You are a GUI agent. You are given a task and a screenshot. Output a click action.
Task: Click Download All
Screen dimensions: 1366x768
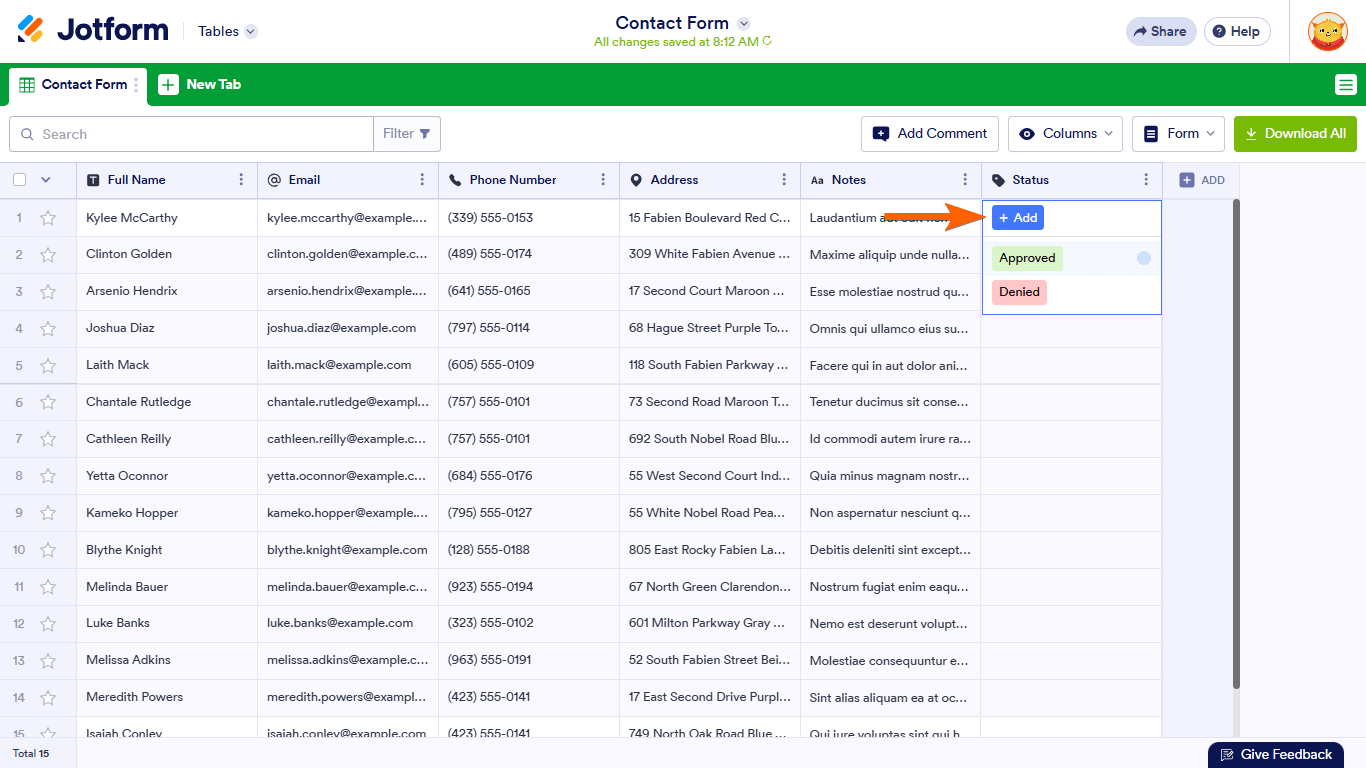(1295, 134)
